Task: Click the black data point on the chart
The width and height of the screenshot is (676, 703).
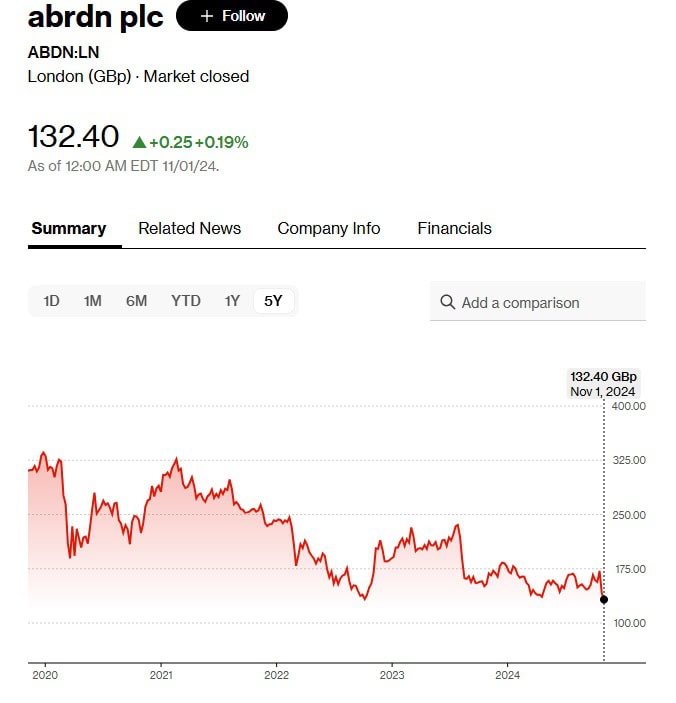Action: (x=604, y=599)
